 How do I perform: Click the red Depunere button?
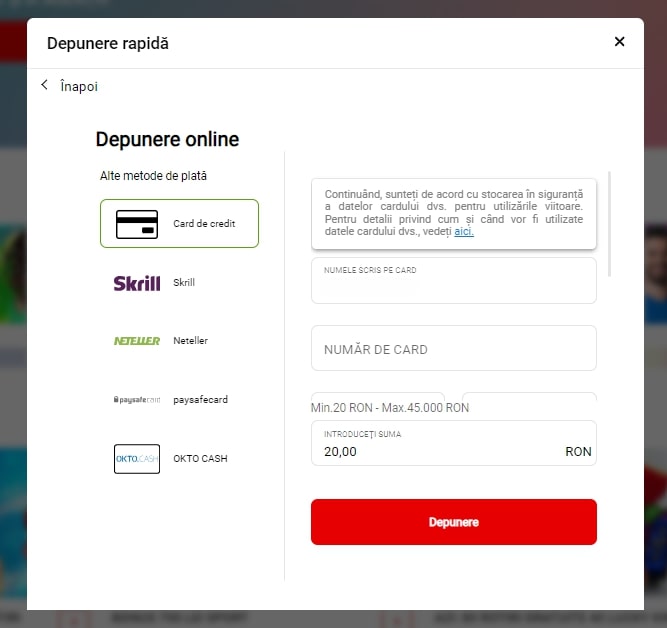pos(453,522)
